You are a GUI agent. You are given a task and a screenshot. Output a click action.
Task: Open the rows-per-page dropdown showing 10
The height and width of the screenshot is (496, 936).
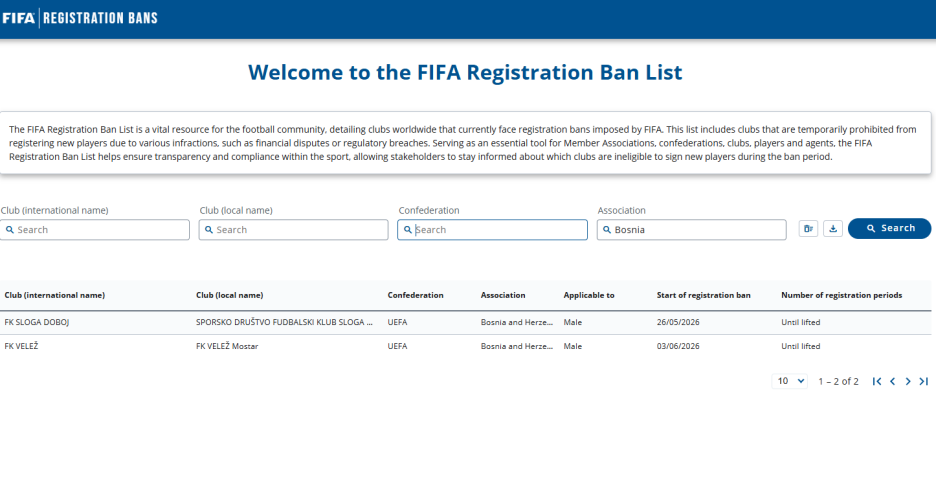coord(790,381)
